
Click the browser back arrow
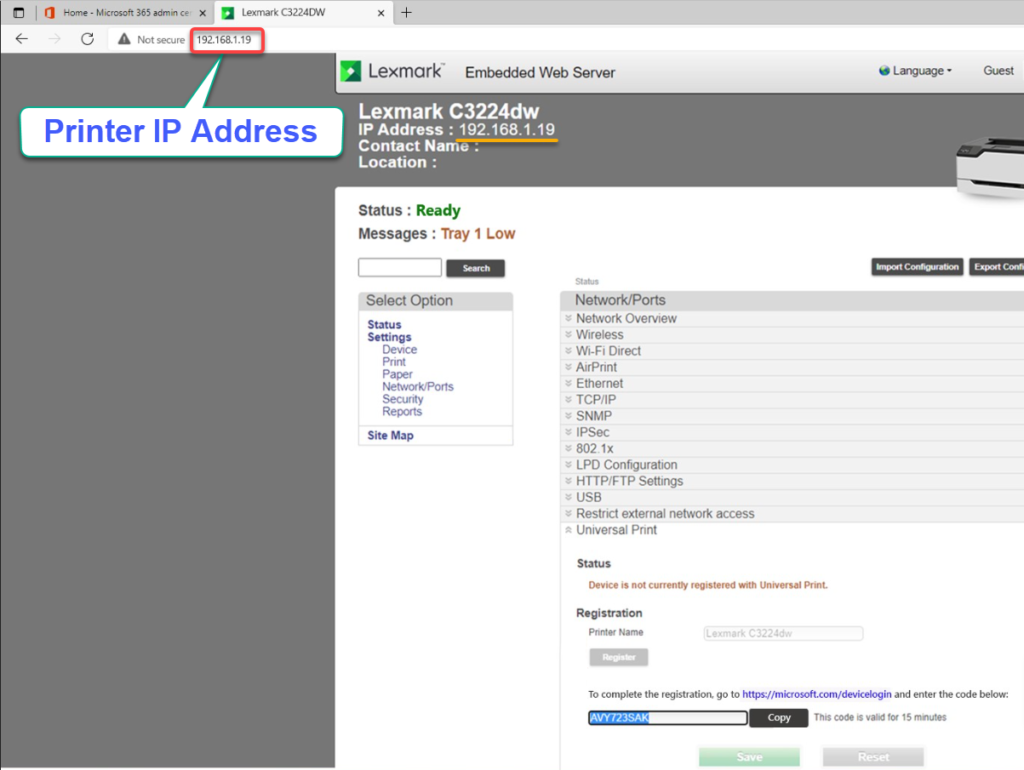tap(22, 40)
